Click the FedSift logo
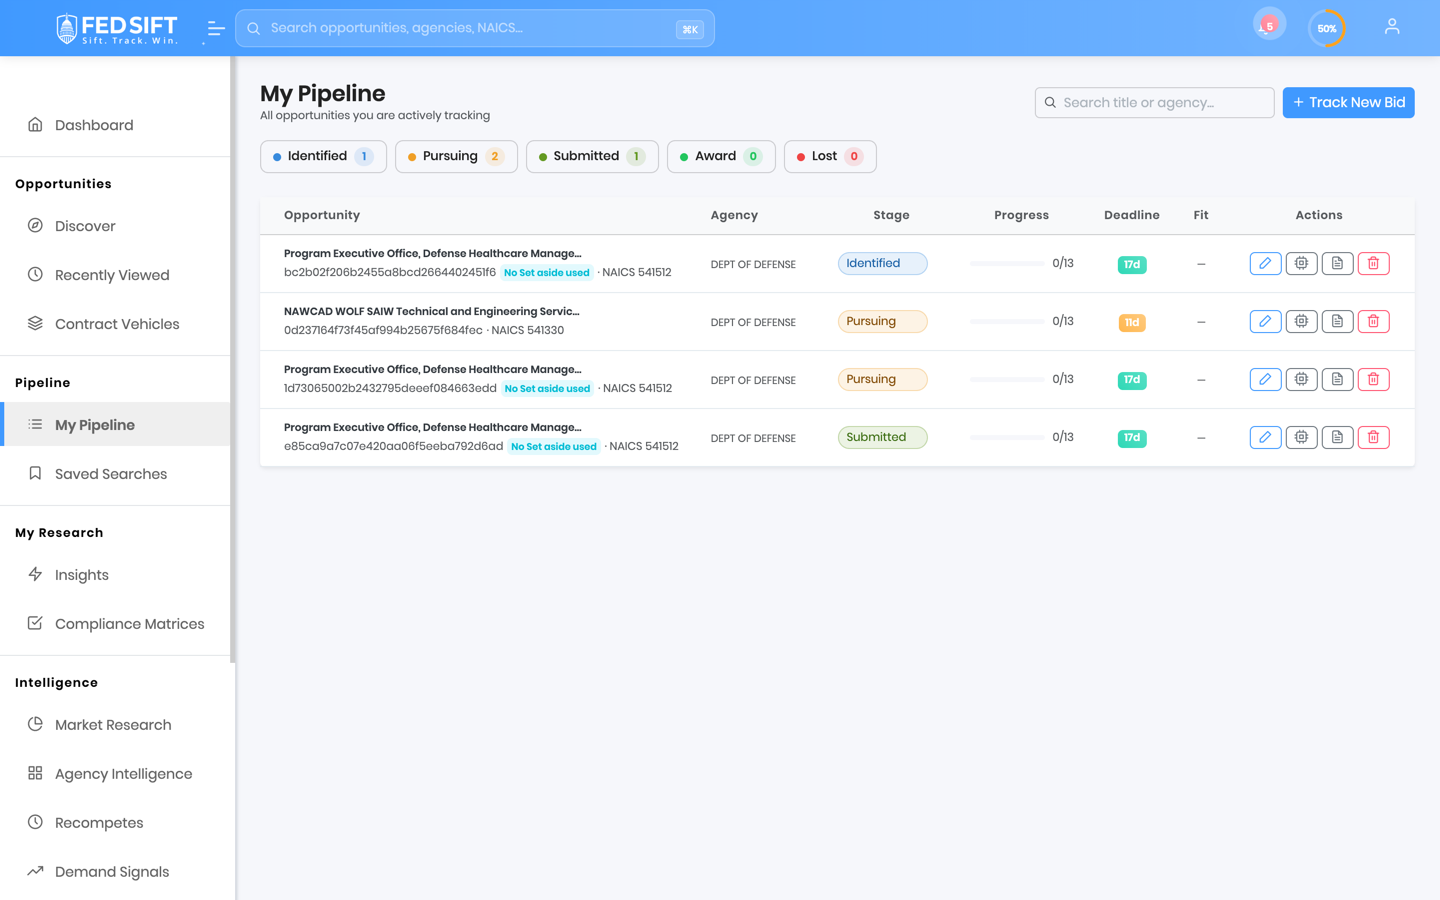The width and height of the screenshot is (1440, 900). 117,28
